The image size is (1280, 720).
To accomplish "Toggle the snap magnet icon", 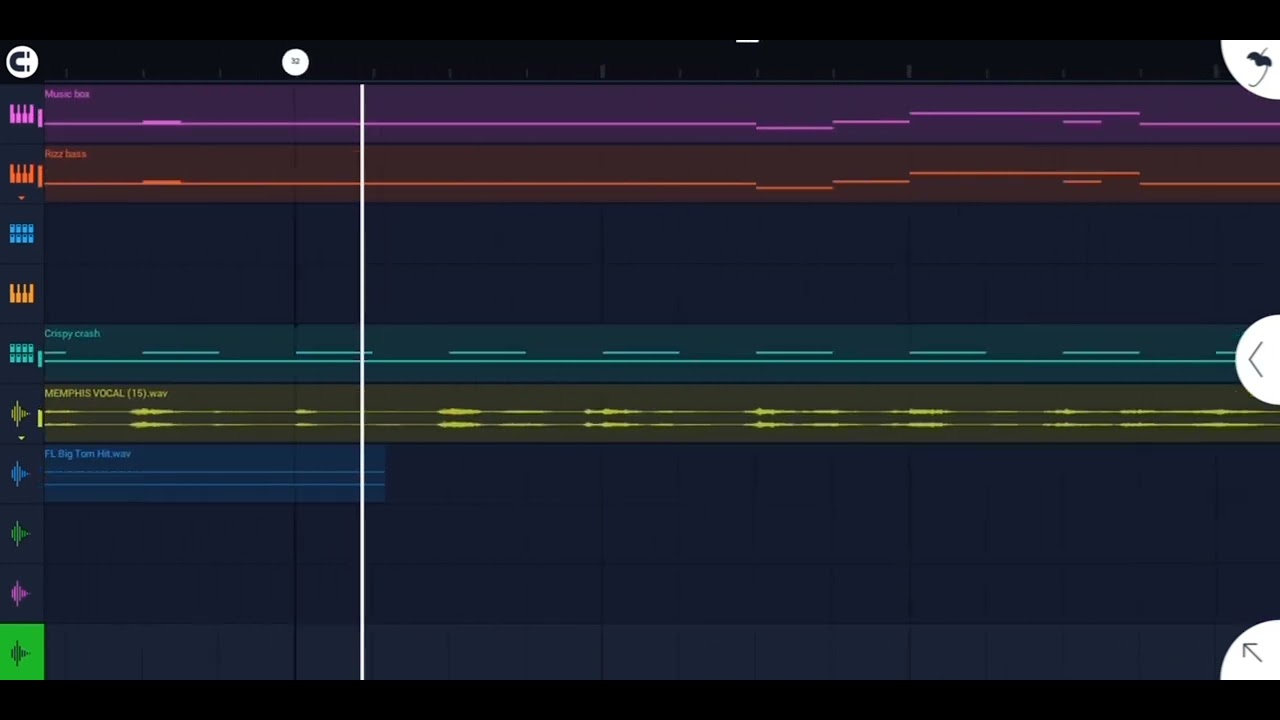I will click(22, 62).
